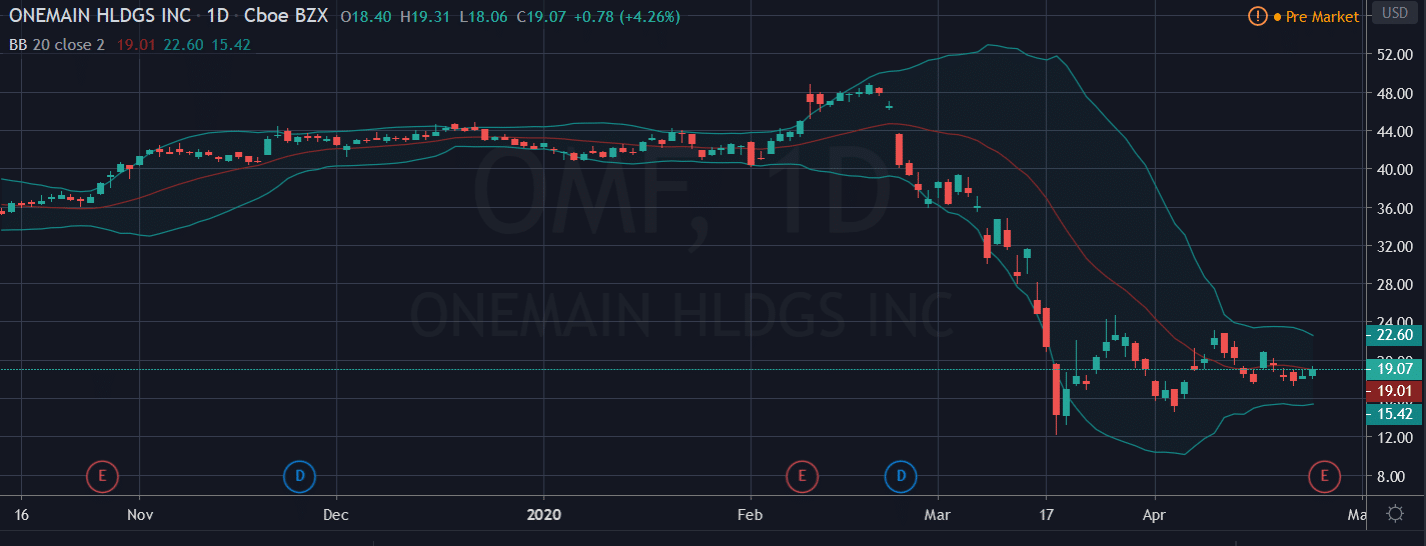Click the red 19.01 basis value in legend
Image resolution: width=1426 pixels, height=546 pixels.
[x=137, y=45]
